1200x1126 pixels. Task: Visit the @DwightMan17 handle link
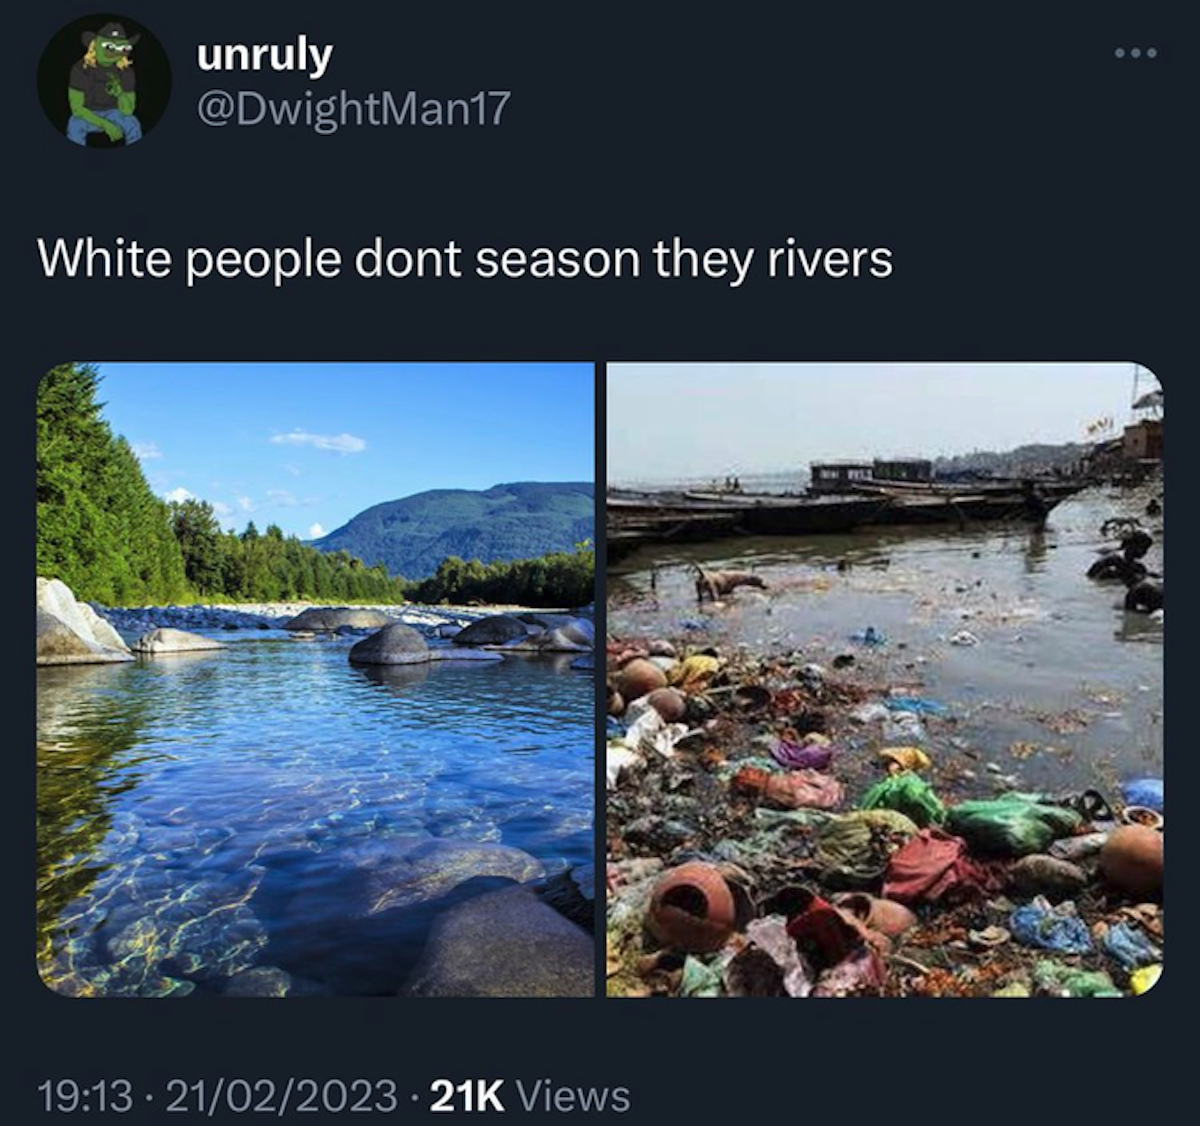pos(354,109)
